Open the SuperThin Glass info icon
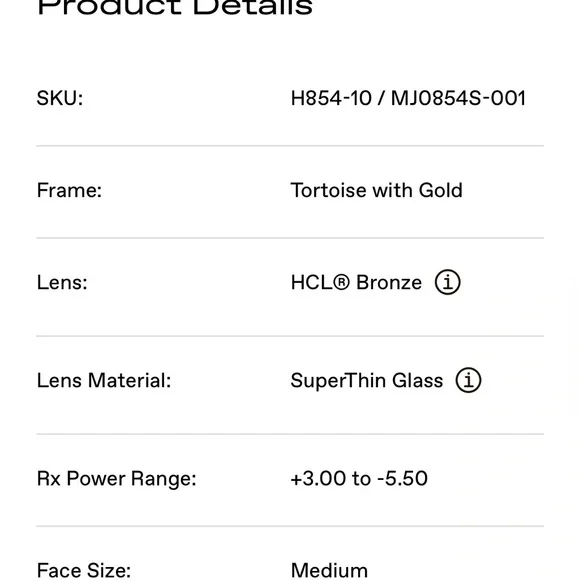Viewport: 580px width, 580px height. click(468, 380)
